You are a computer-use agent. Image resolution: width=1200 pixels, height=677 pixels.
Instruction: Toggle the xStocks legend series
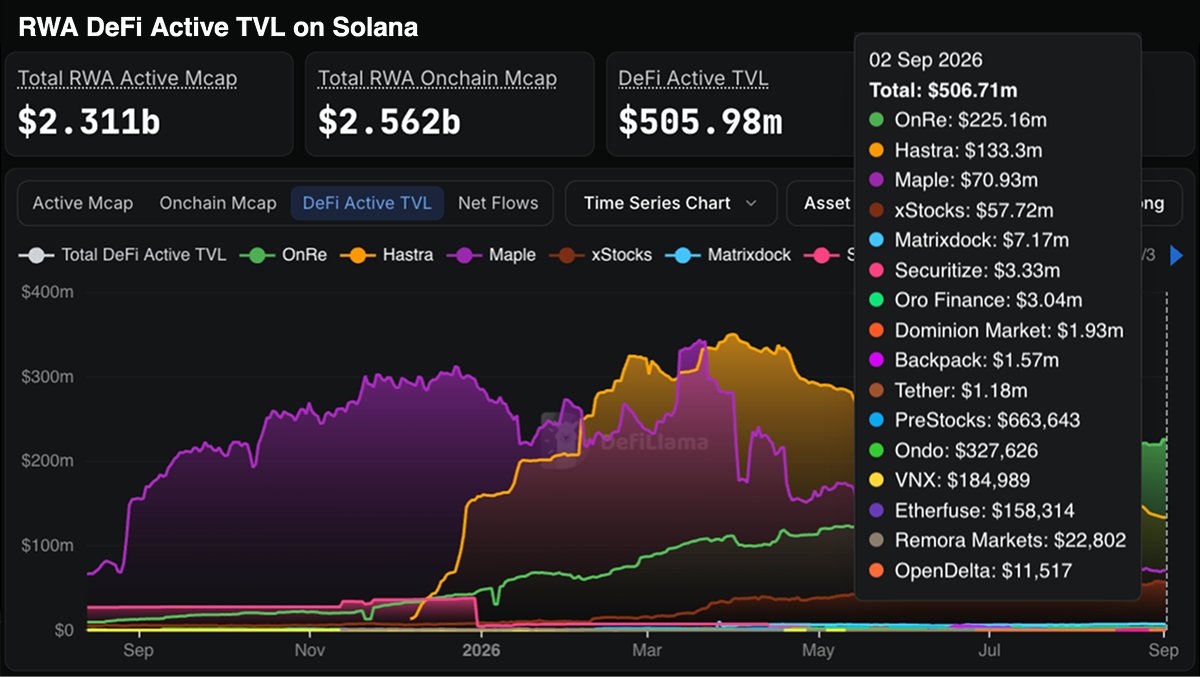(x=600, y=255)
